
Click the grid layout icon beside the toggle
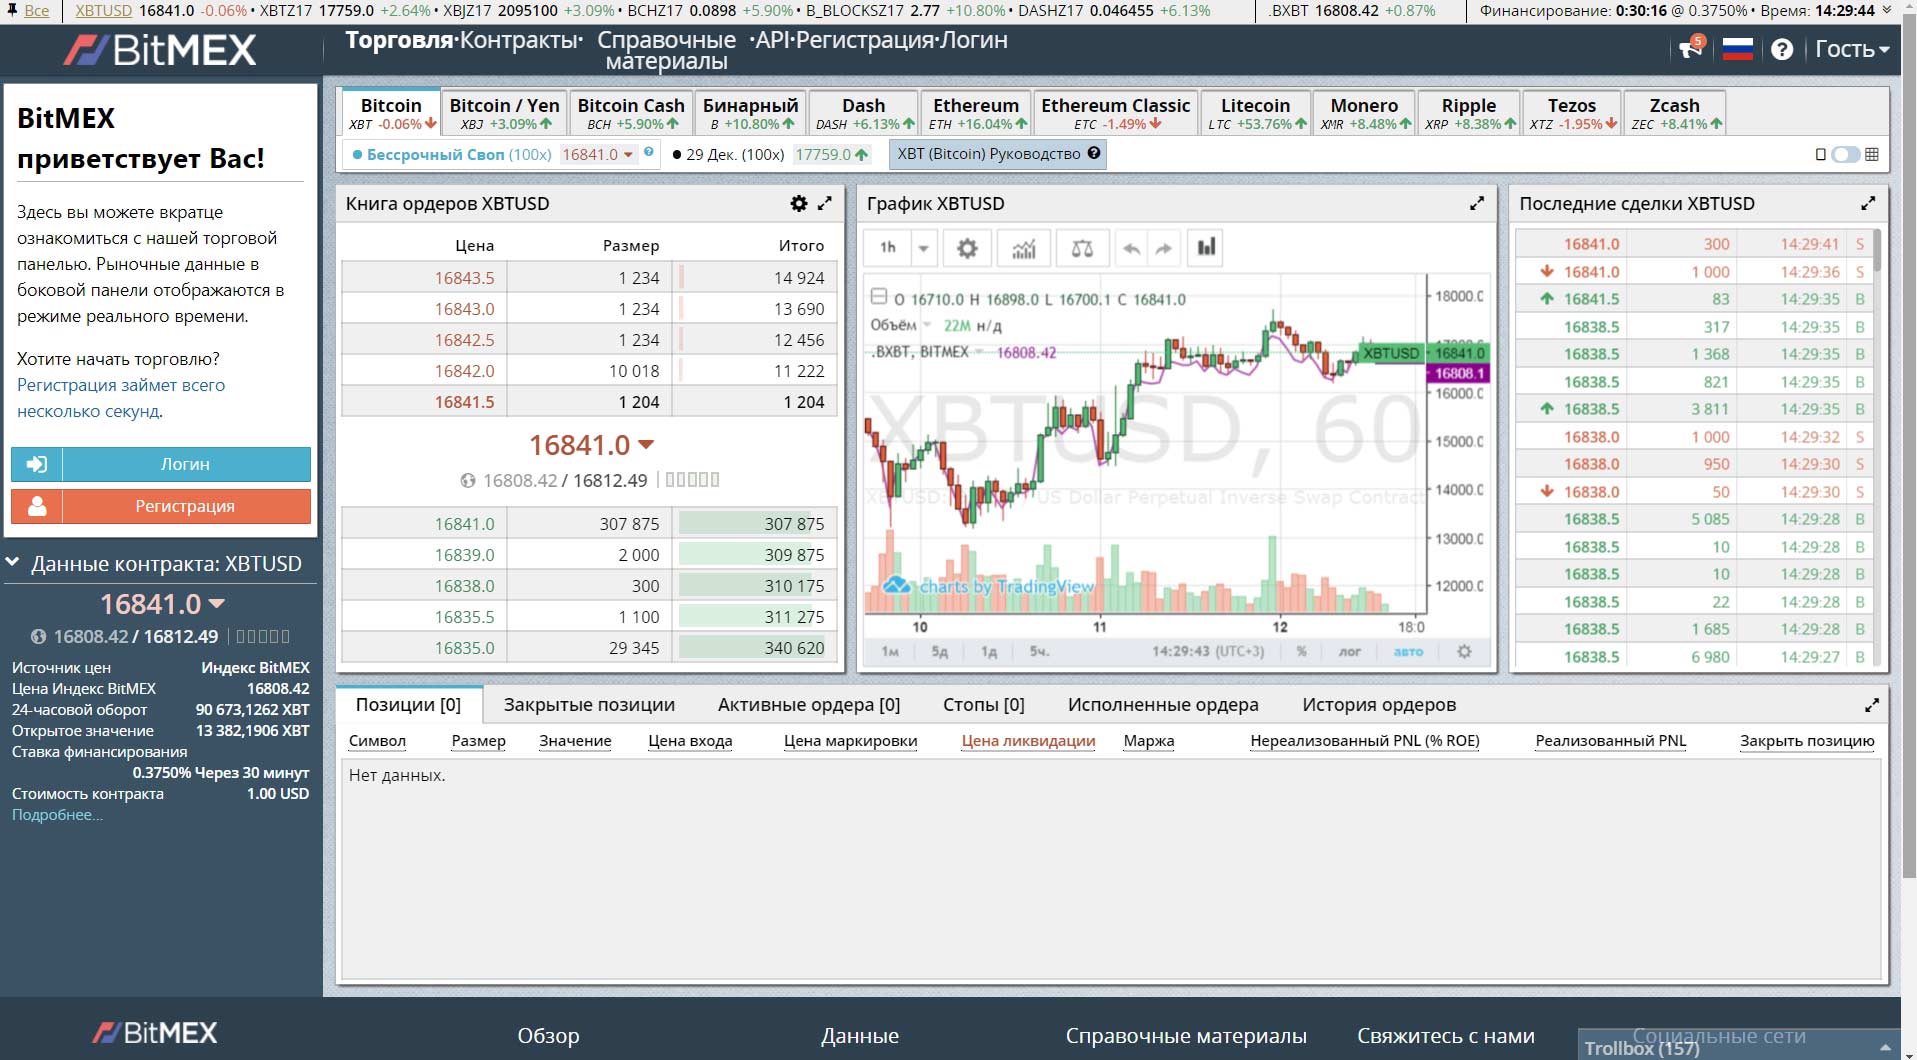tap(1872, 154)
